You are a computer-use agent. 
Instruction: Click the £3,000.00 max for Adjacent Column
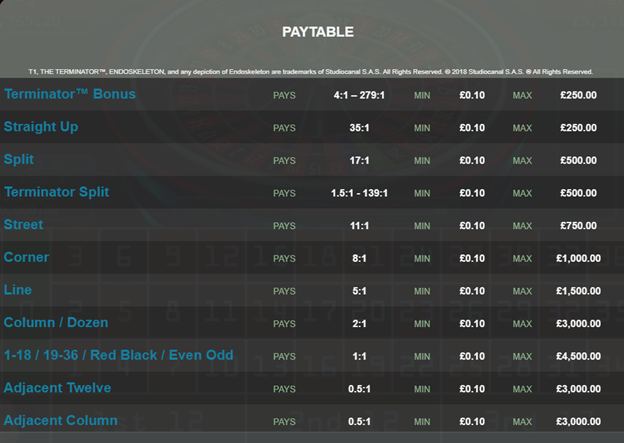point(579,422)
